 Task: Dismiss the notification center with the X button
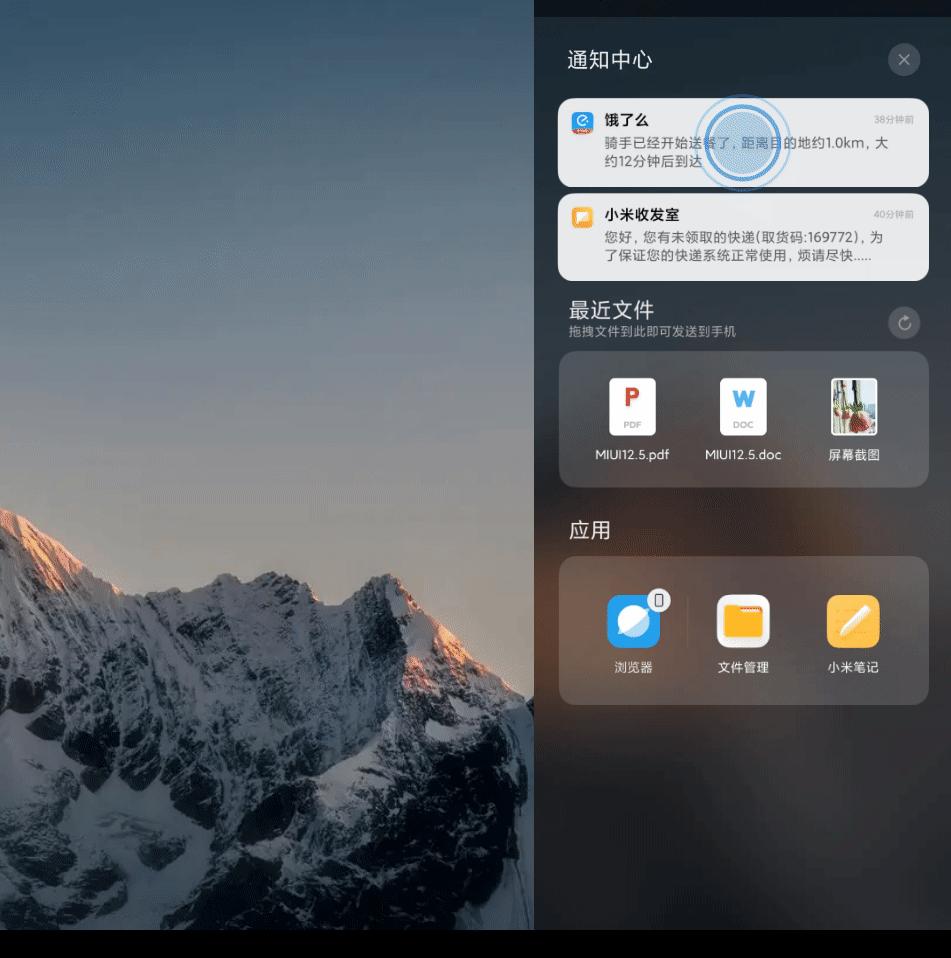pyautogui.click(x=904, y=59)
